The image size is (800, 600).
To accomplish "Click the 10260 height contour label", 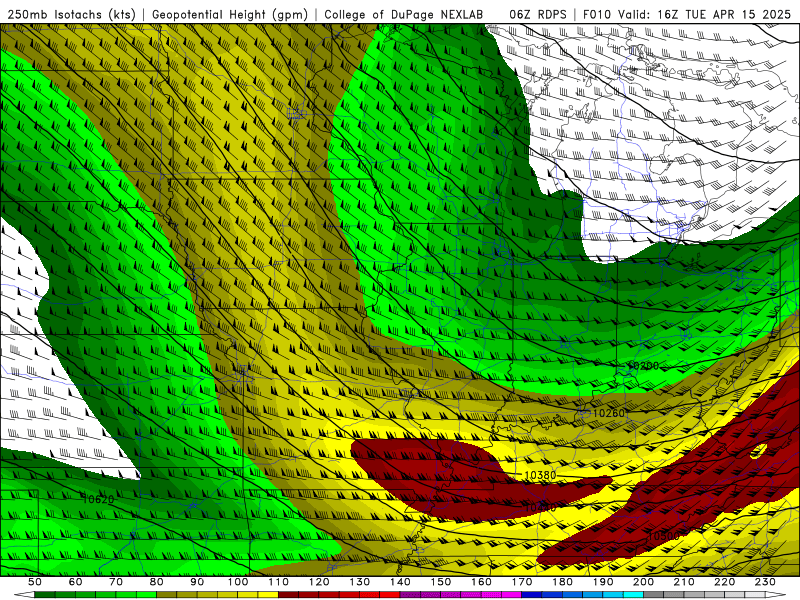I will click(x=609, y=413).
